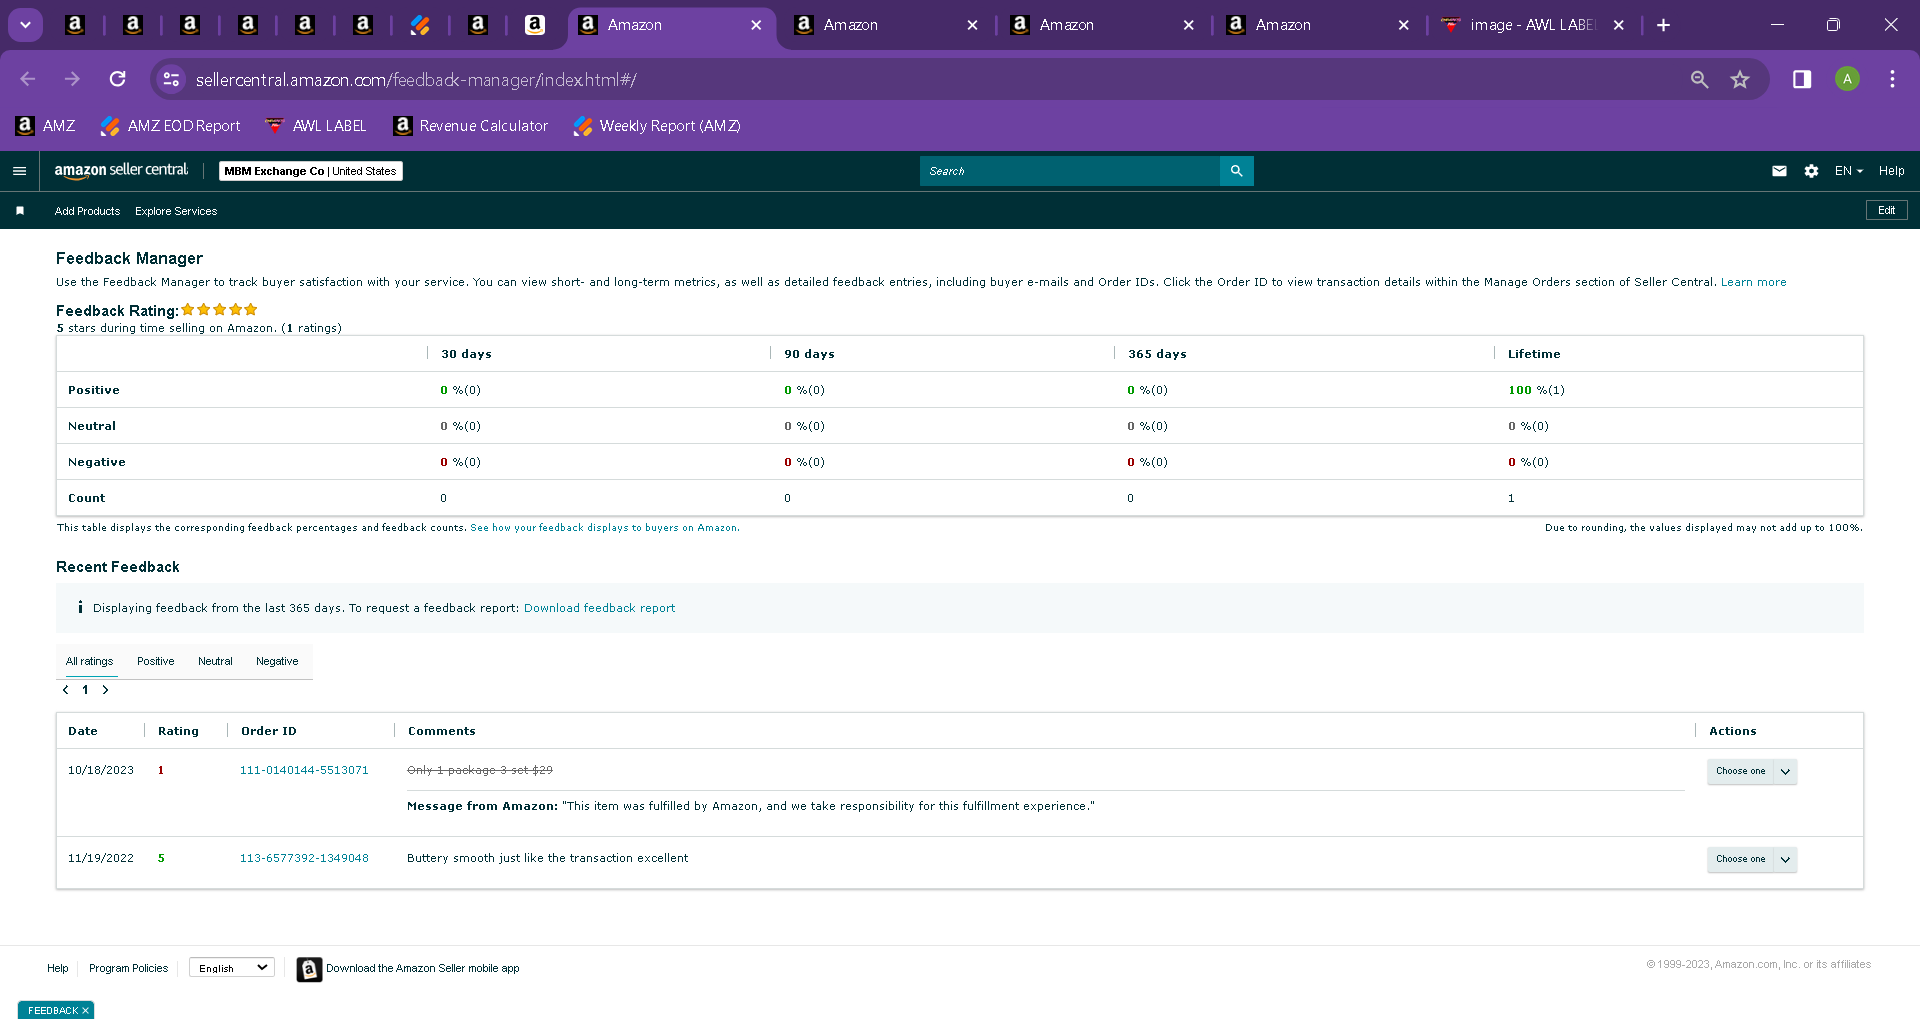Open the tab search dropdown arrow
Image resolution: width=1920 pixels, height=1019 pixels.
(25, 25)
